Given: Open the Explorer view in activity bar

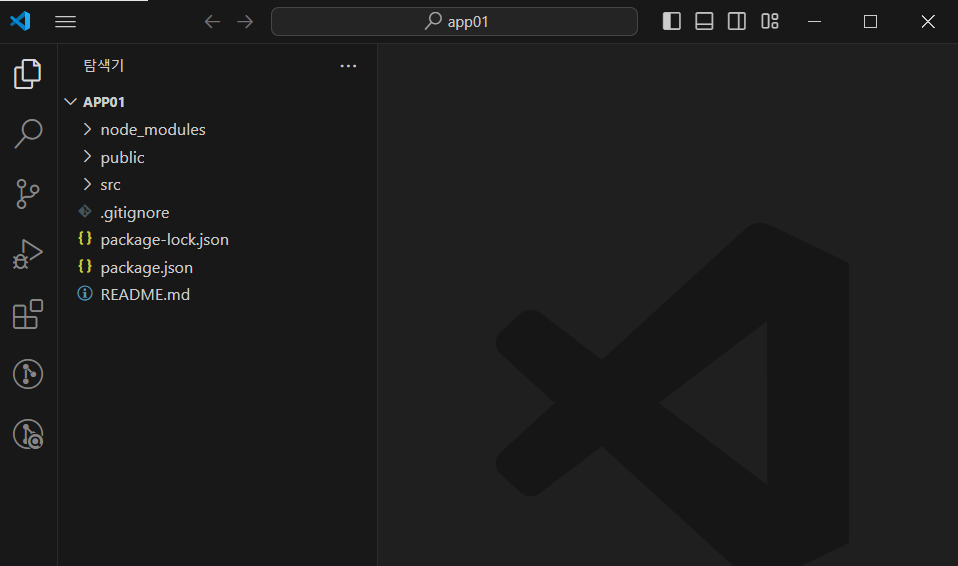Looking at the screenshot, I should coord(27,74).
